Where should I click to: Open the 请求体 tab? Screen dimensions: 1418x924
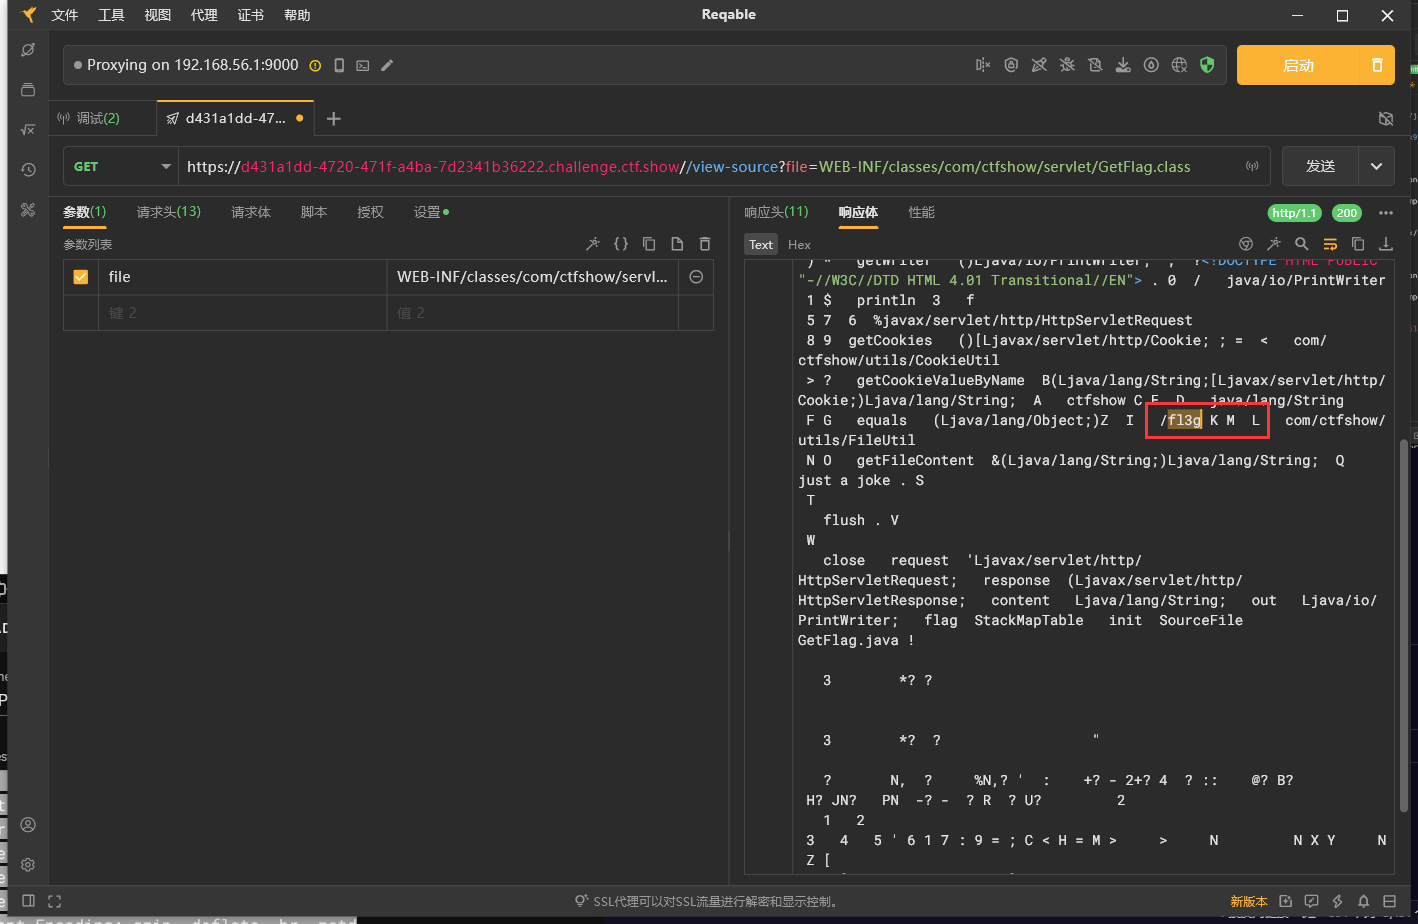[x=250, y=212]
